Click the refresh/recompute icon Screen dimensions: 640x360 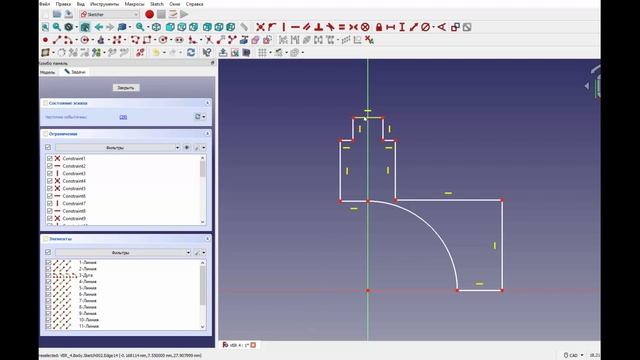191,53
